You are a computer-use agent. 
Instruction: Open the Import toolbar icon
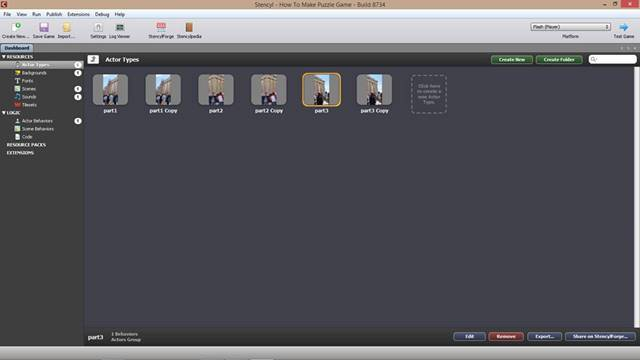click(x=66, y=28)
